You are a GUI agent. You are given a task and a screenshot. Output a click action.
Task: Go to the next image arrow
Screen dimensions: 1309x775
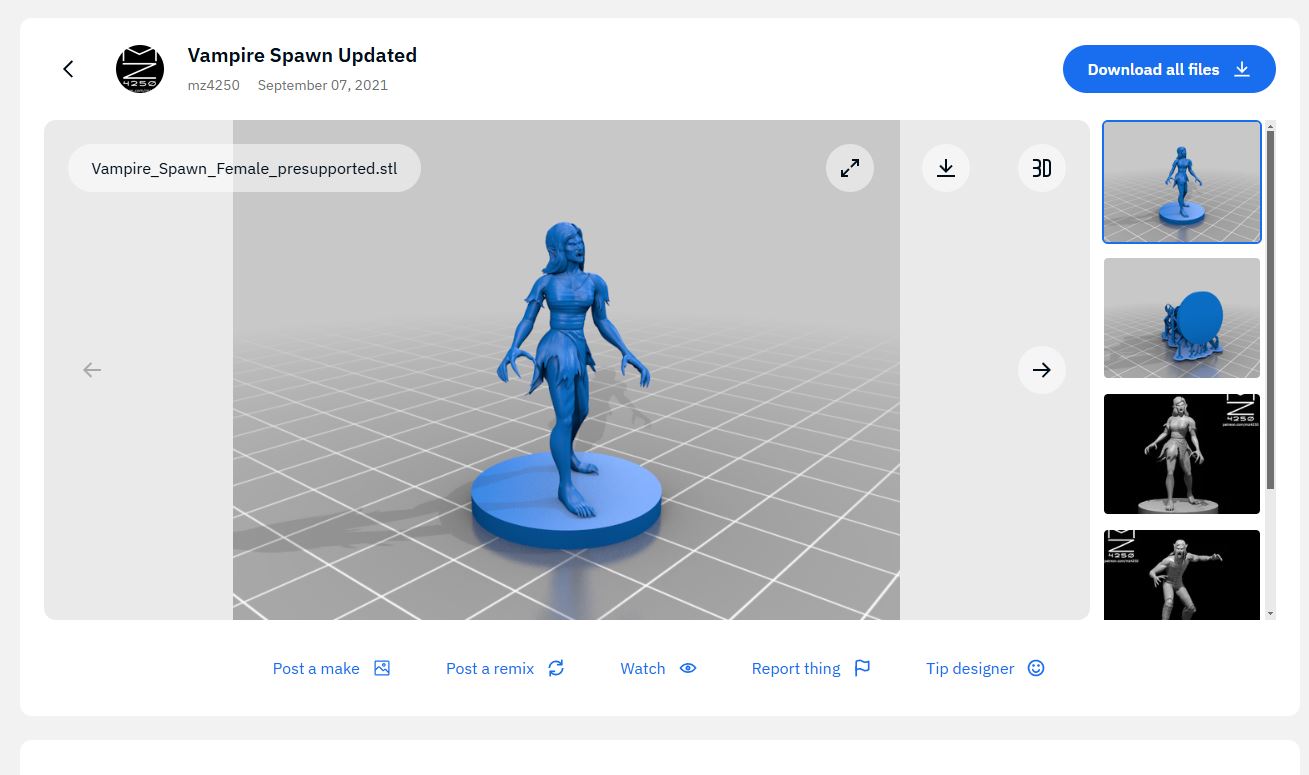1041,370
